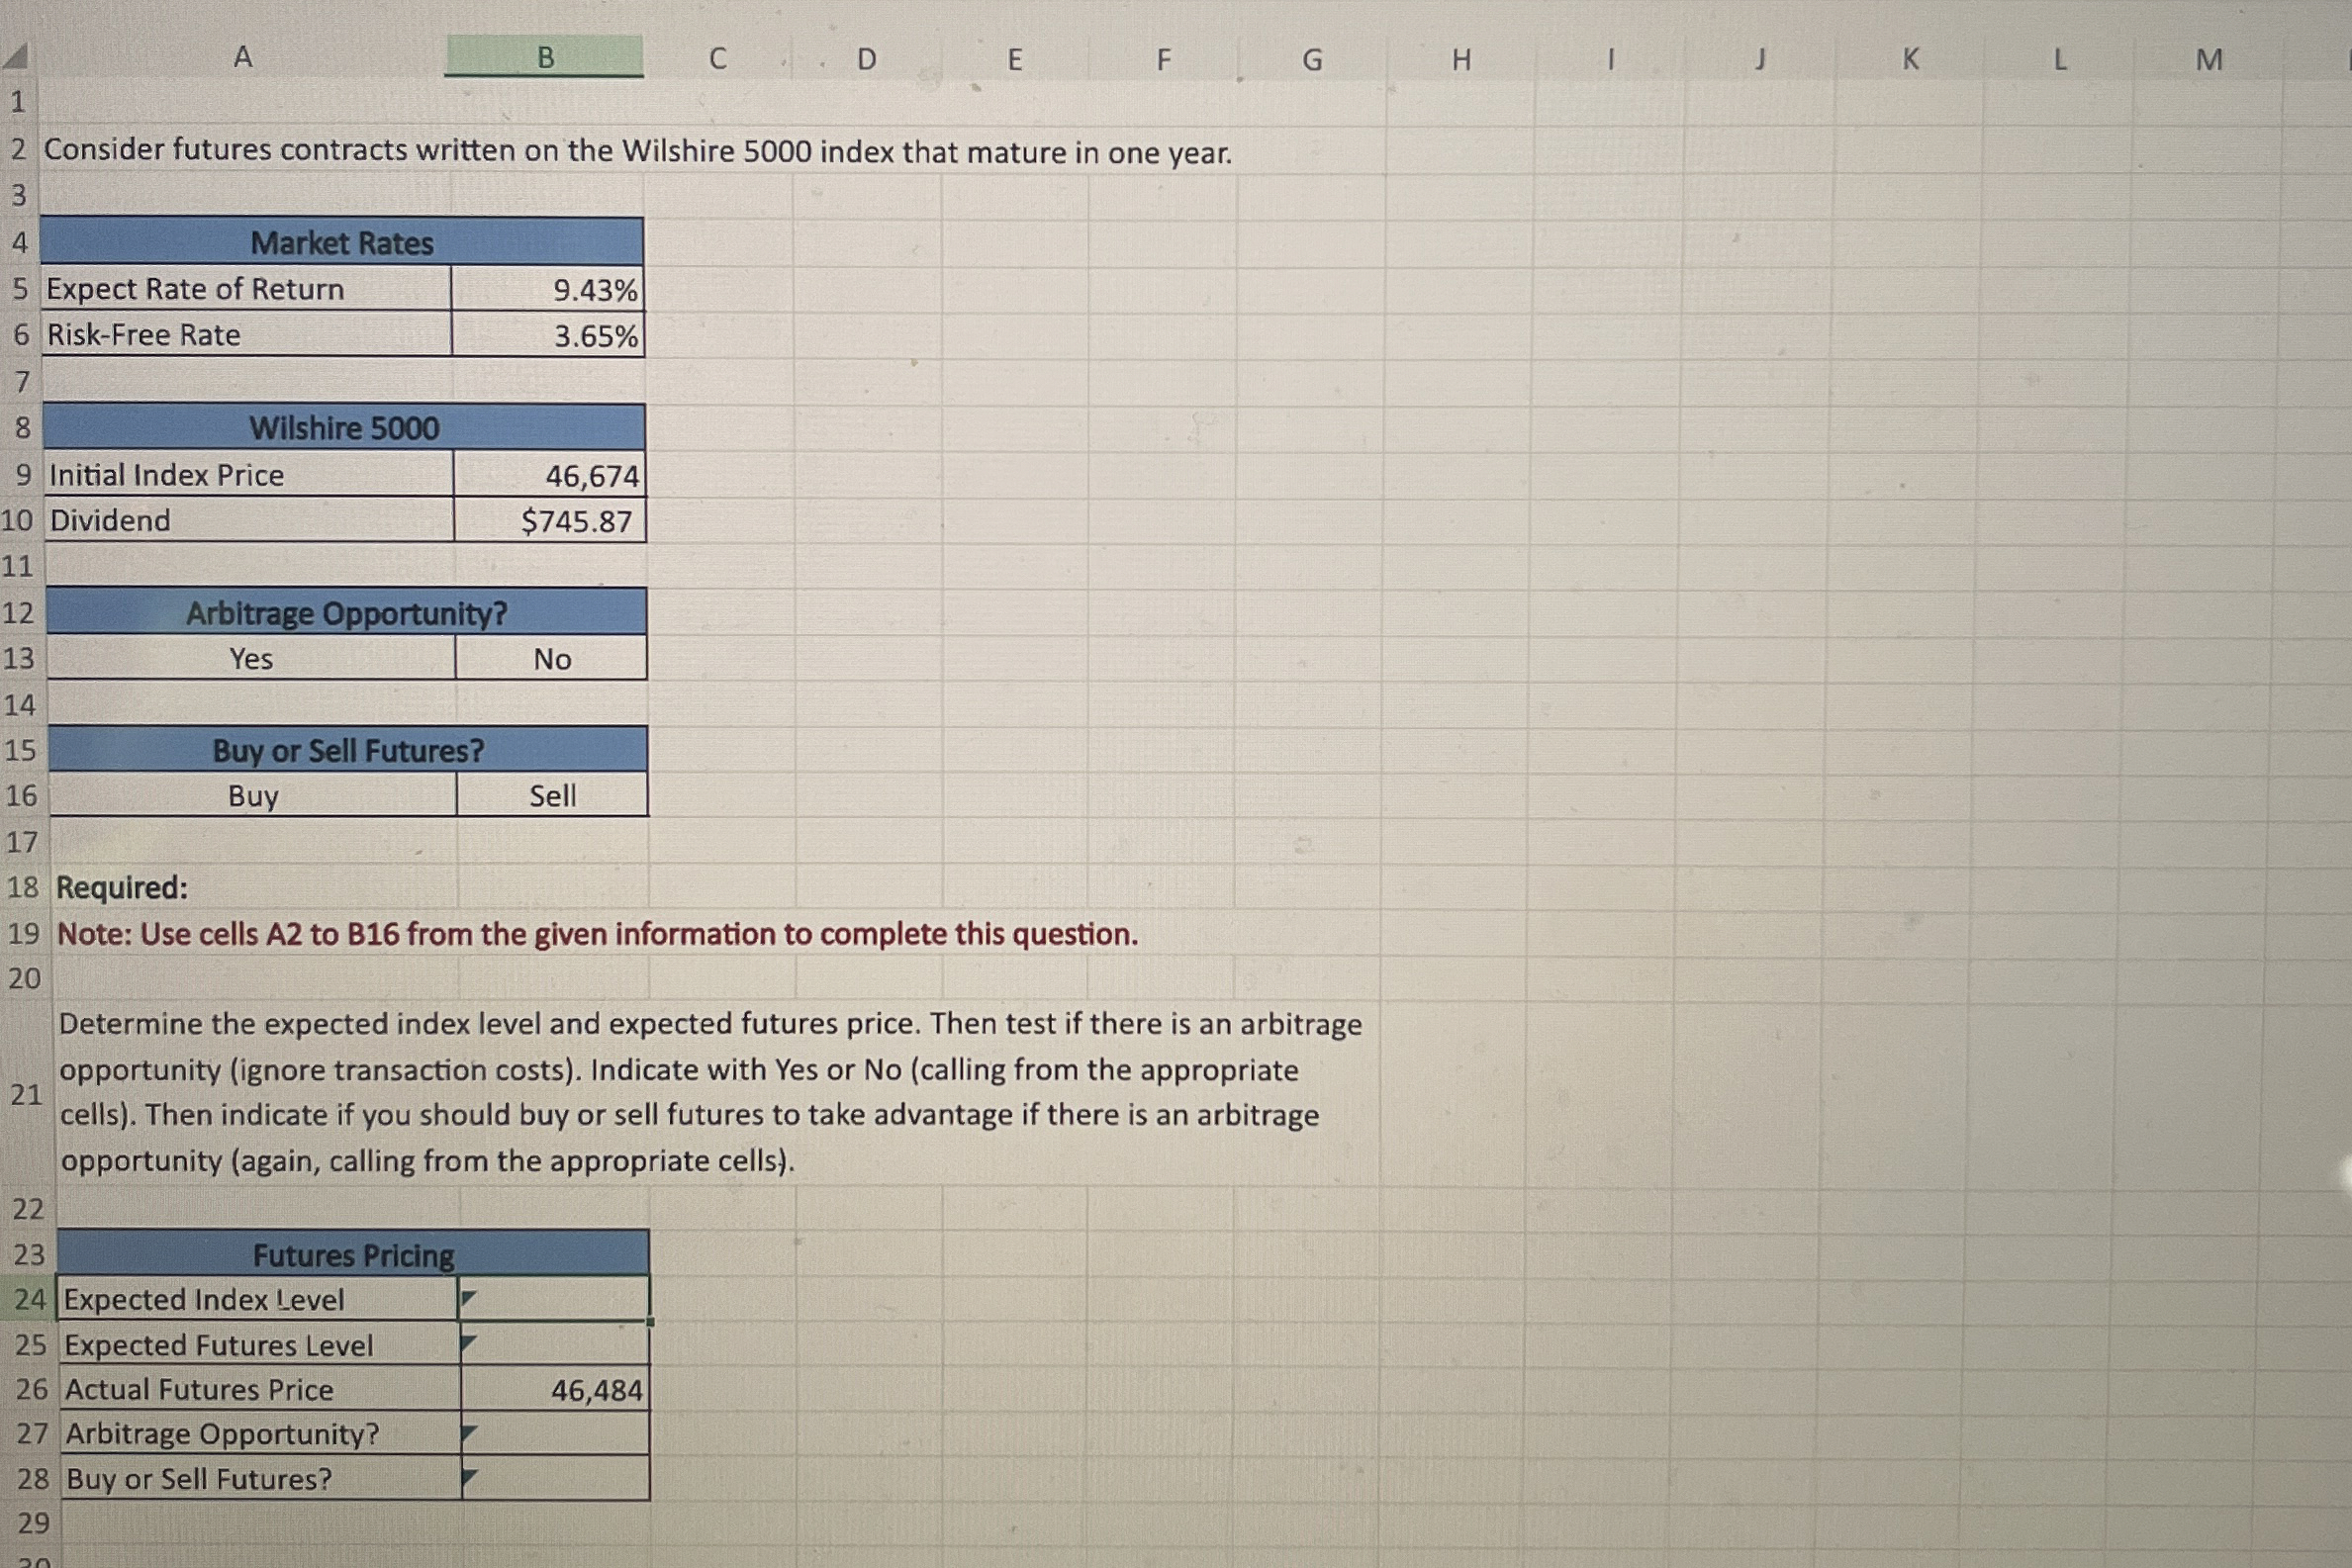Click the Arbitrage Opportunity? answer cell in row 27
The height and width of the screenshot is (1568, 2352).
(556, 1433)
